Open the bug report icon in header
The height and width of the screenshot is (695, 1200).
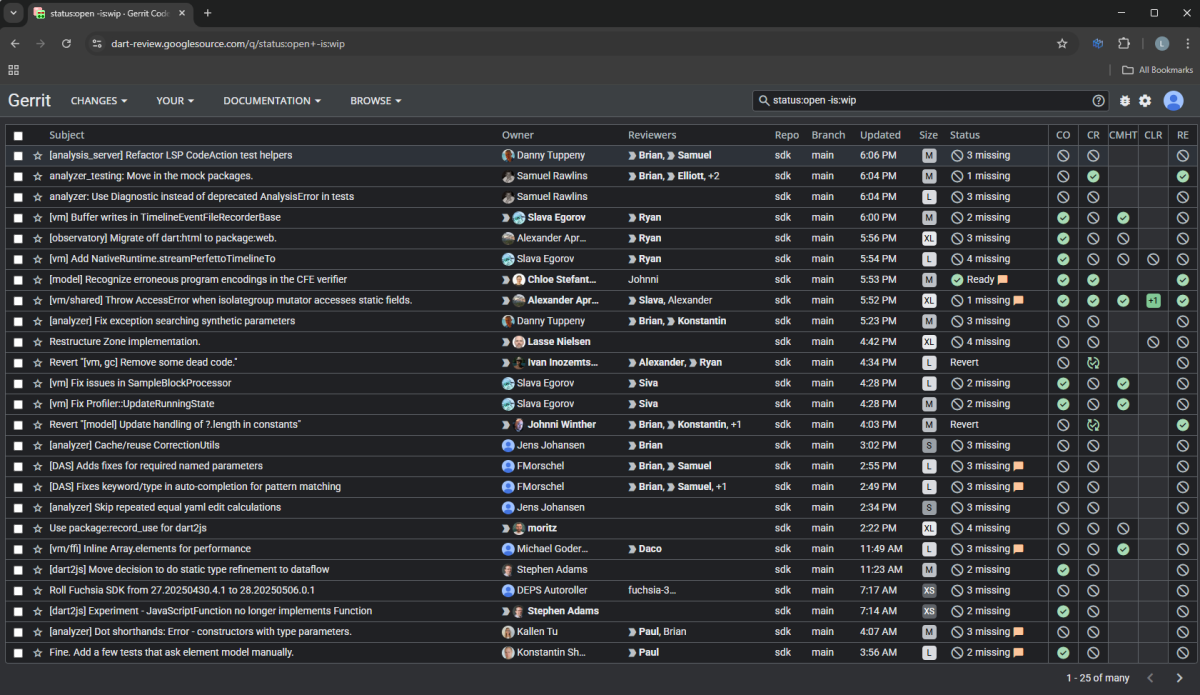click(x=1125, y=101)
